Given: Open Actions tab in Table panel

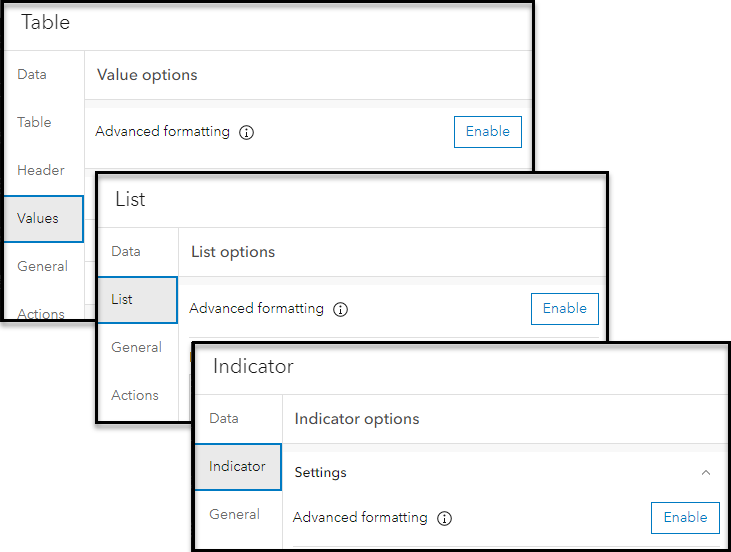Looking at the screenshot, I should (x=41, y=313).
